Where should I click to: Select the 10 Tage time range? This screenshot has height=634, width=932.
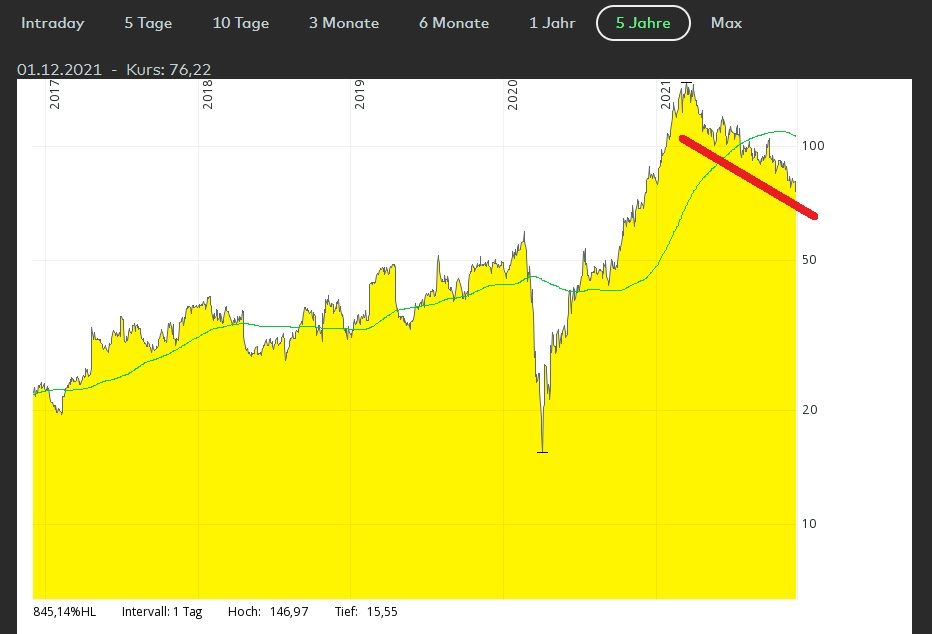coord(241,23)
